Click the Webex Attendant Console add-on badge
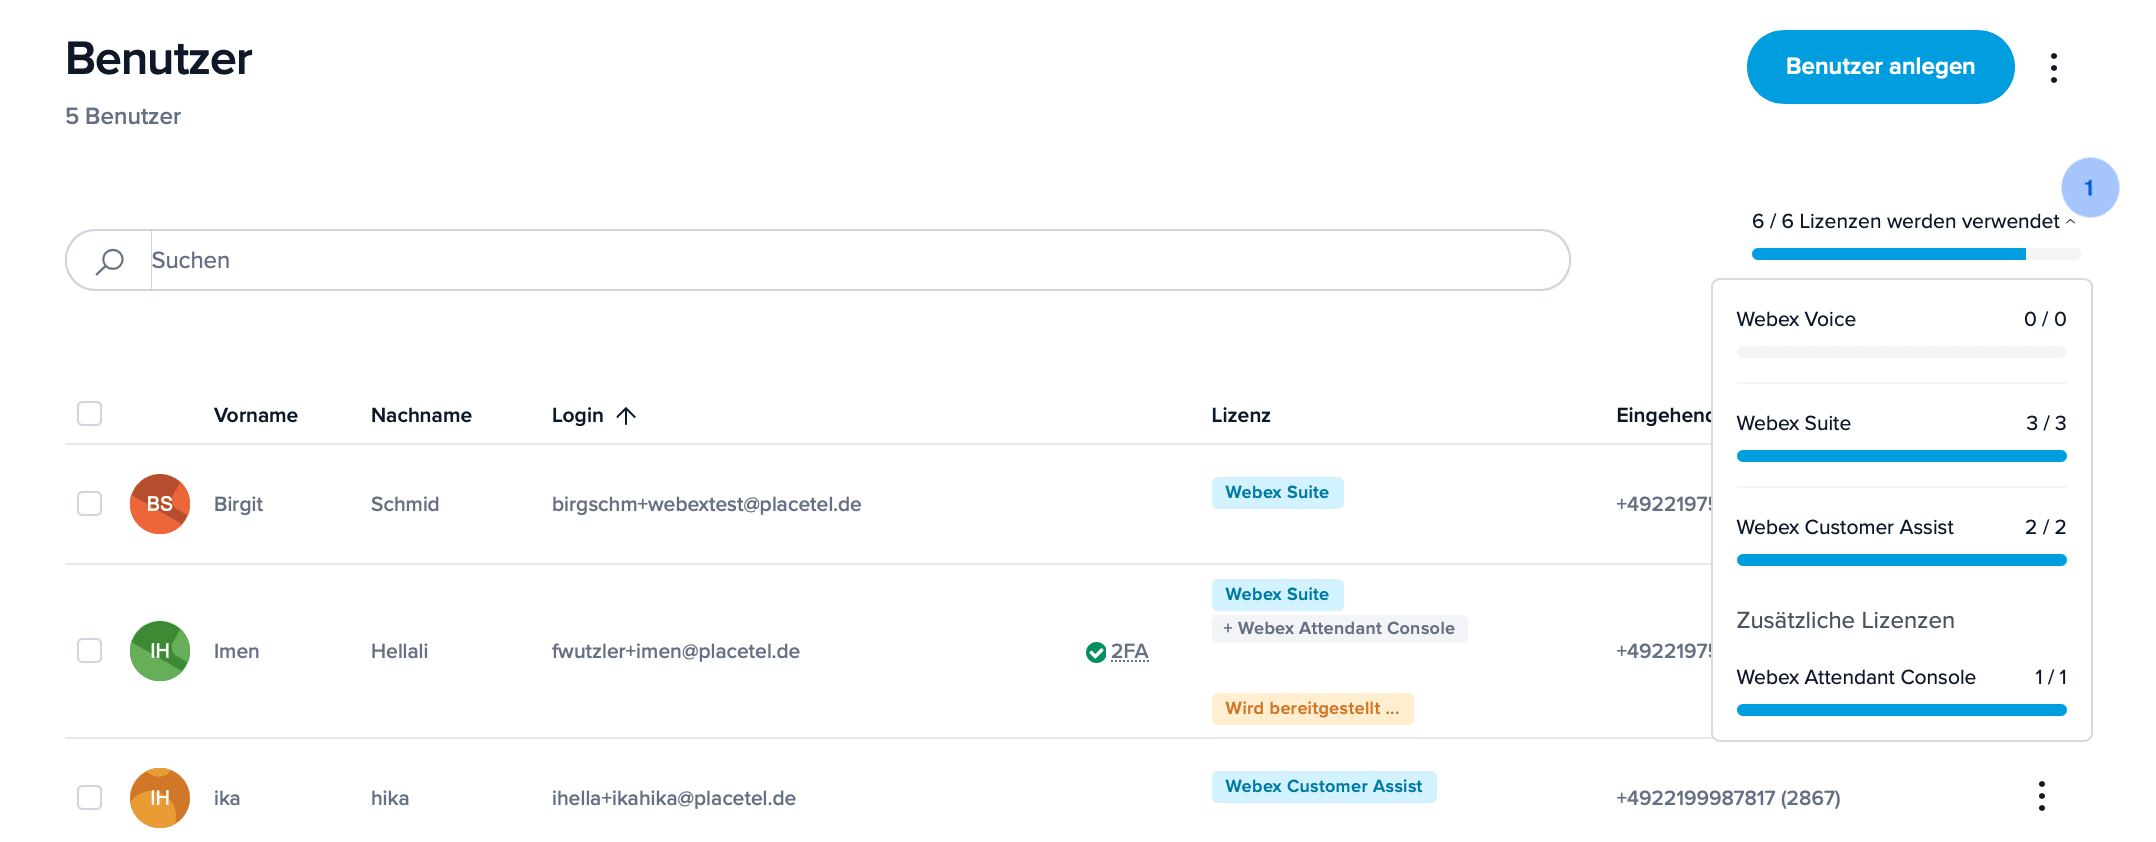Viewport: 2156px width, 842px height. point(1339,628)
